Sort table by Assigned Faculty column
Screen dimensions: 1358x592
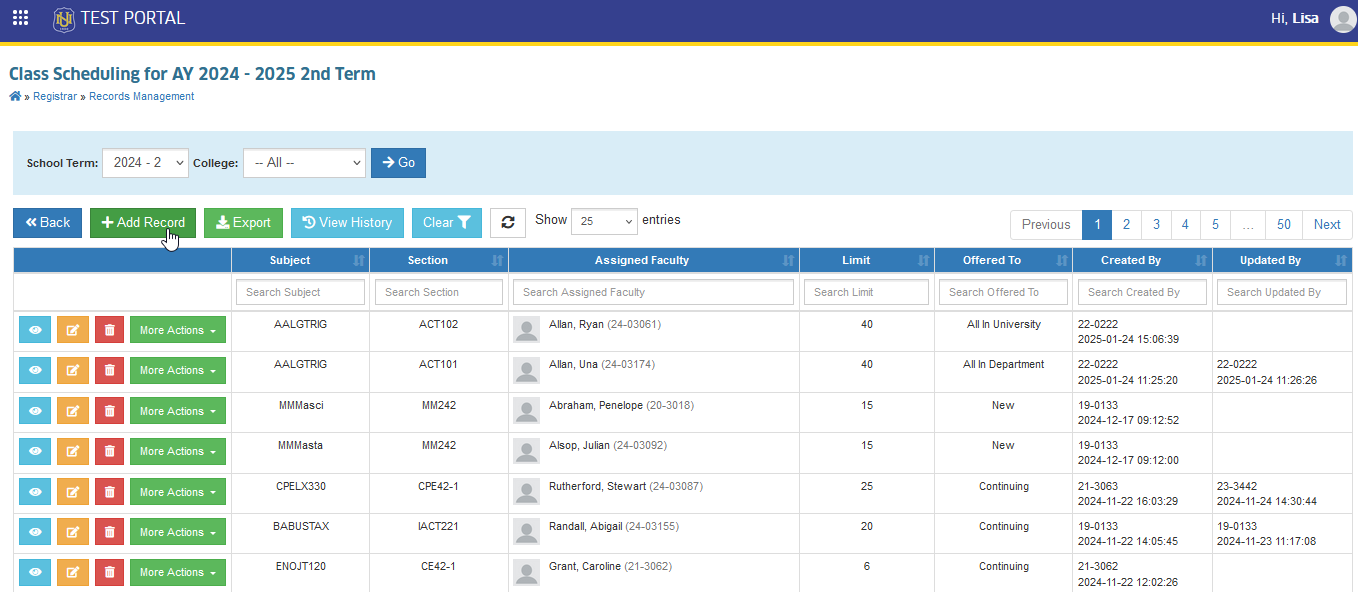(654, 260)
